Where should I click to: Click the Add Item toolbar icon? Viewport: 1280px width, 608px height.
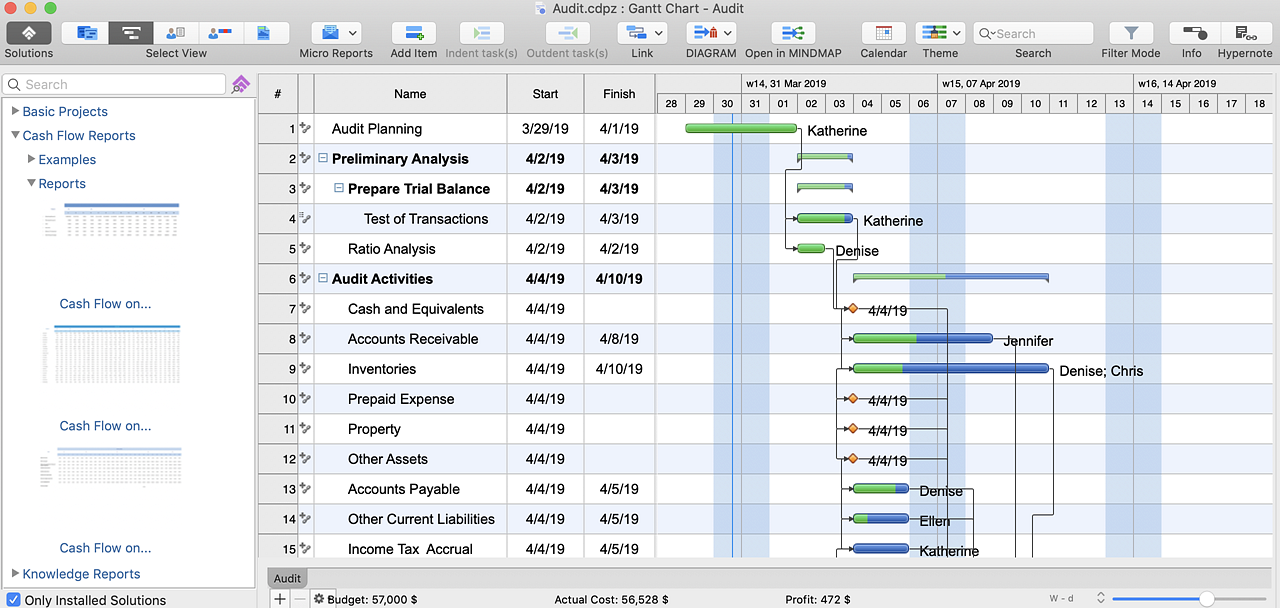click(x=413, y=33)
